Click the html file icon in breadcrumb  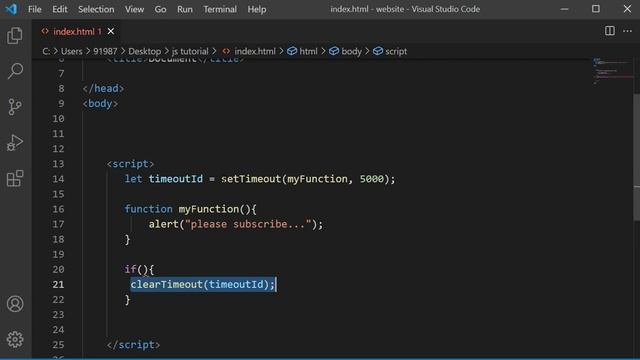point(226,51)
